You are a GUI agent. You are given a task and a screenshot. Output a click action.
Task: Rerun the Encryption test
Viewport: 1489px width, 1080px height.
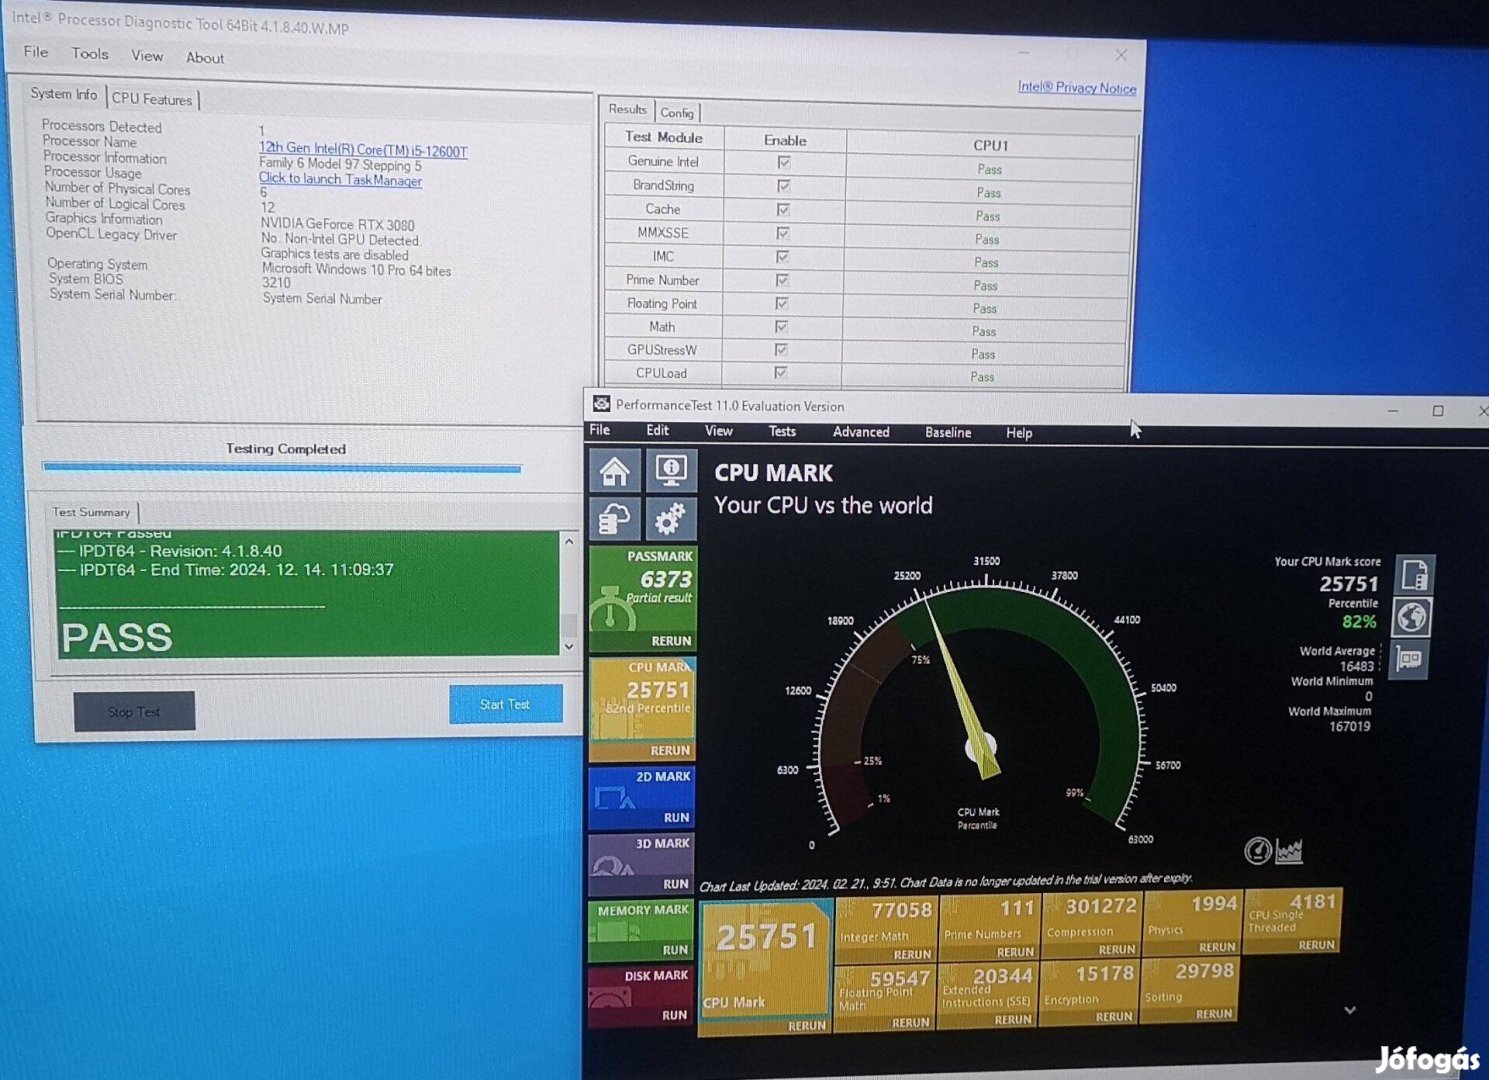(1114, 1016)
